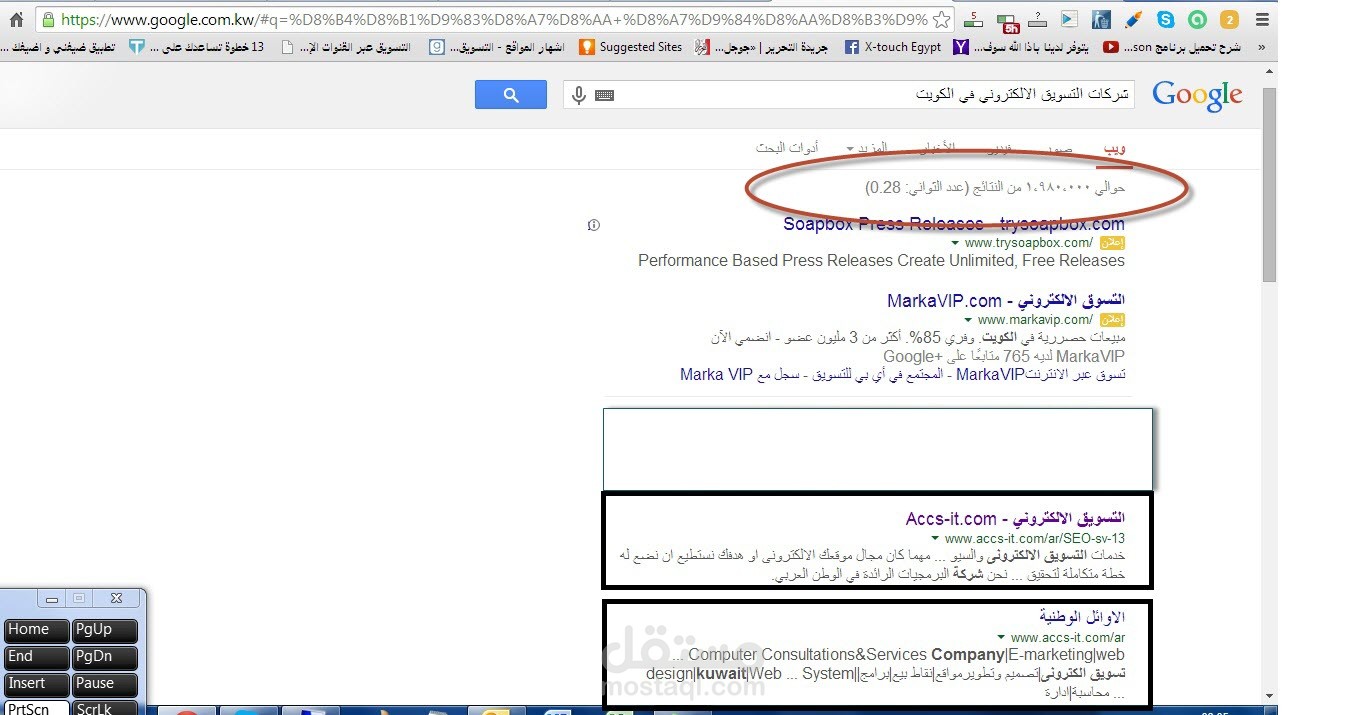Open the on-screen keyboard input tool
The image size is (1366, 715).
pos(604,95)
